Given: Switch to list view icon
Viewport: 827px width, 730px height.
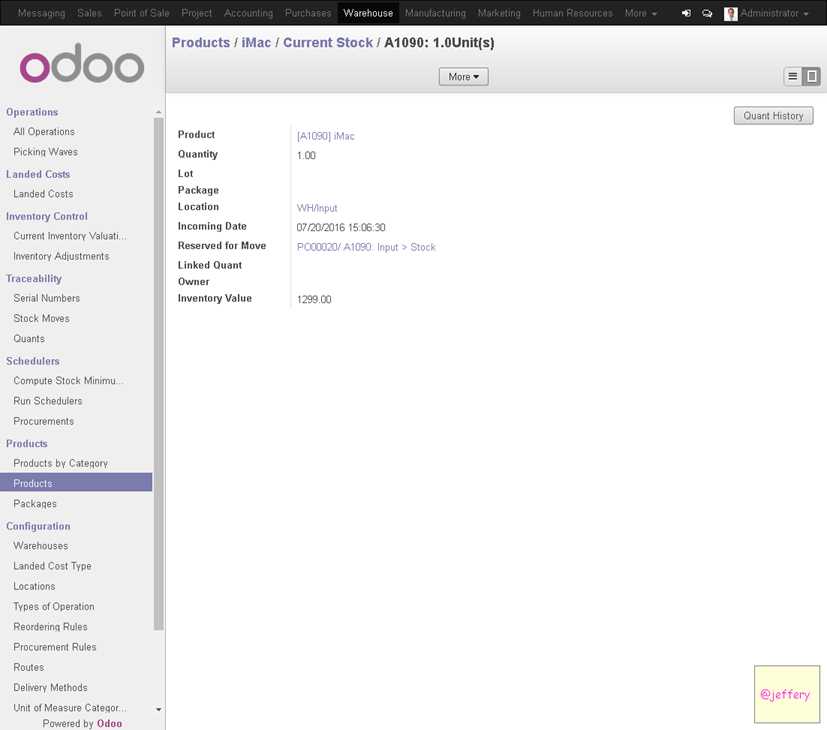Looking at the screenshot, I should [x=792, y=76].
